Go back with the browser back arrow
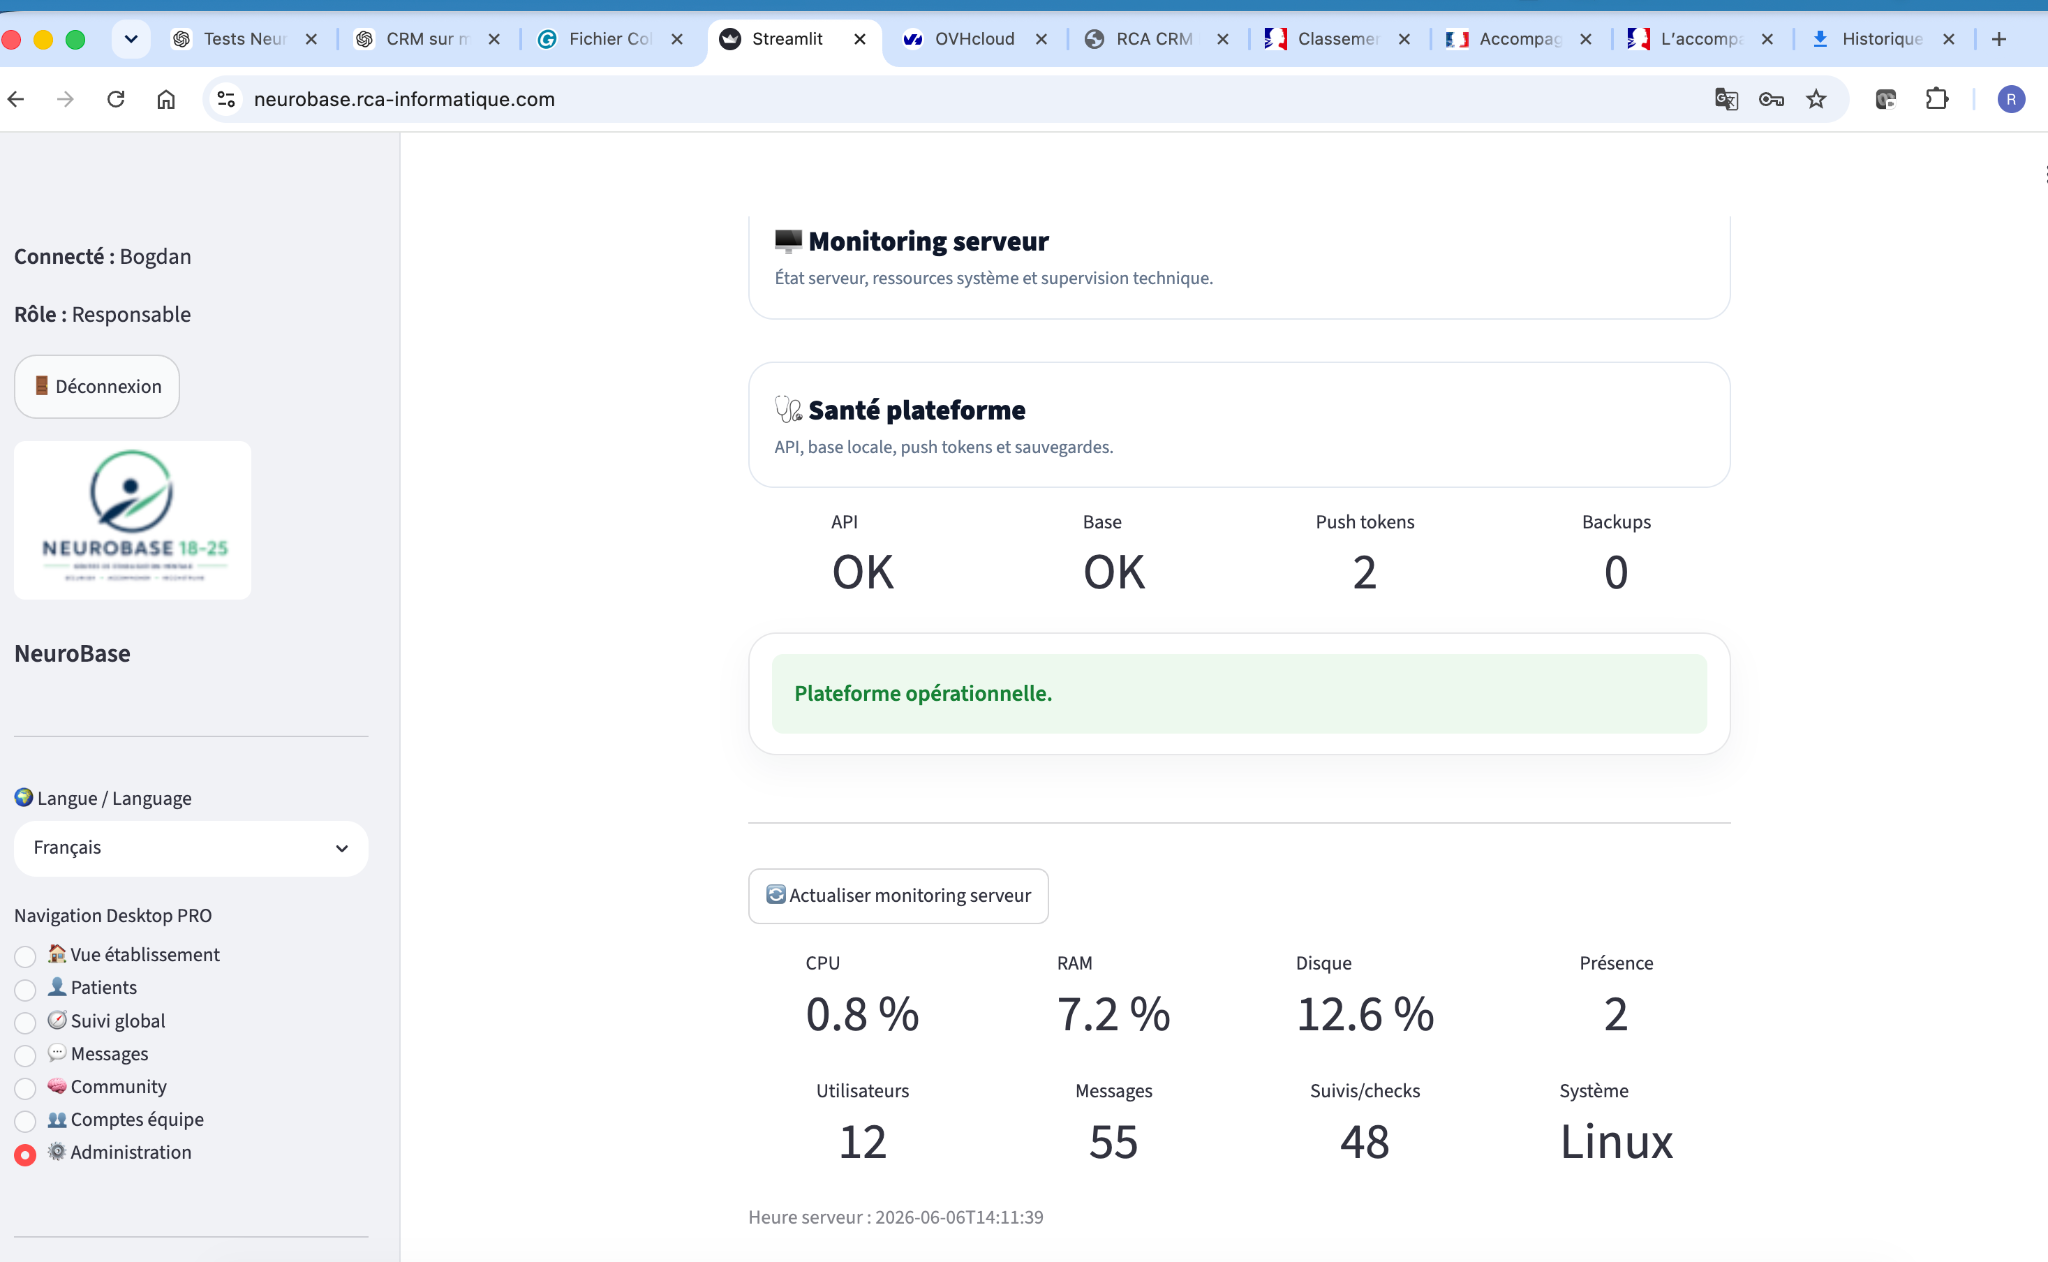This screenshot has width=2048, height=1262. [16, 99]
